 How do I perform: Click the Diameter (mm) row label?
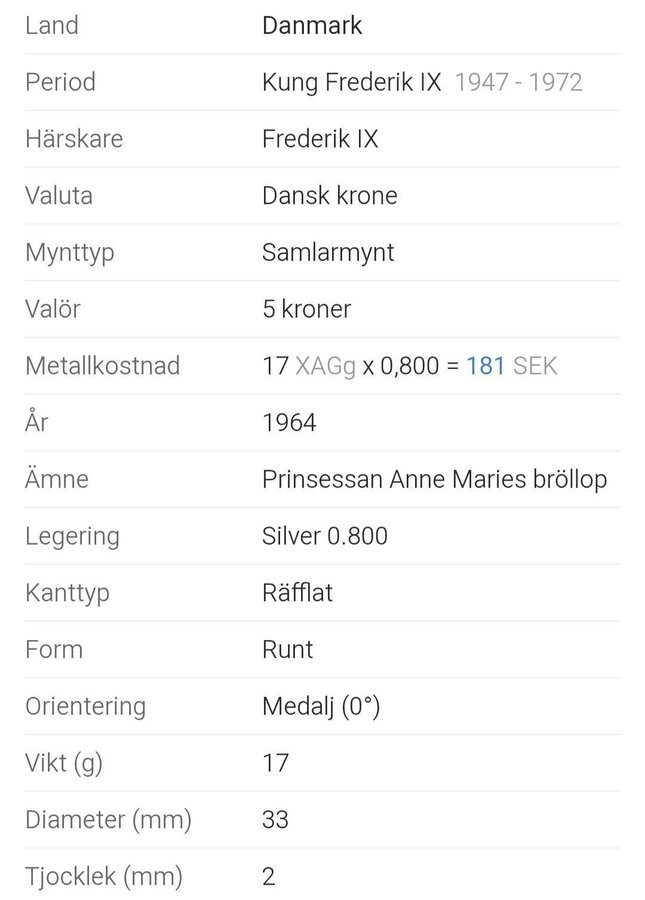click(x=108, y=820)
